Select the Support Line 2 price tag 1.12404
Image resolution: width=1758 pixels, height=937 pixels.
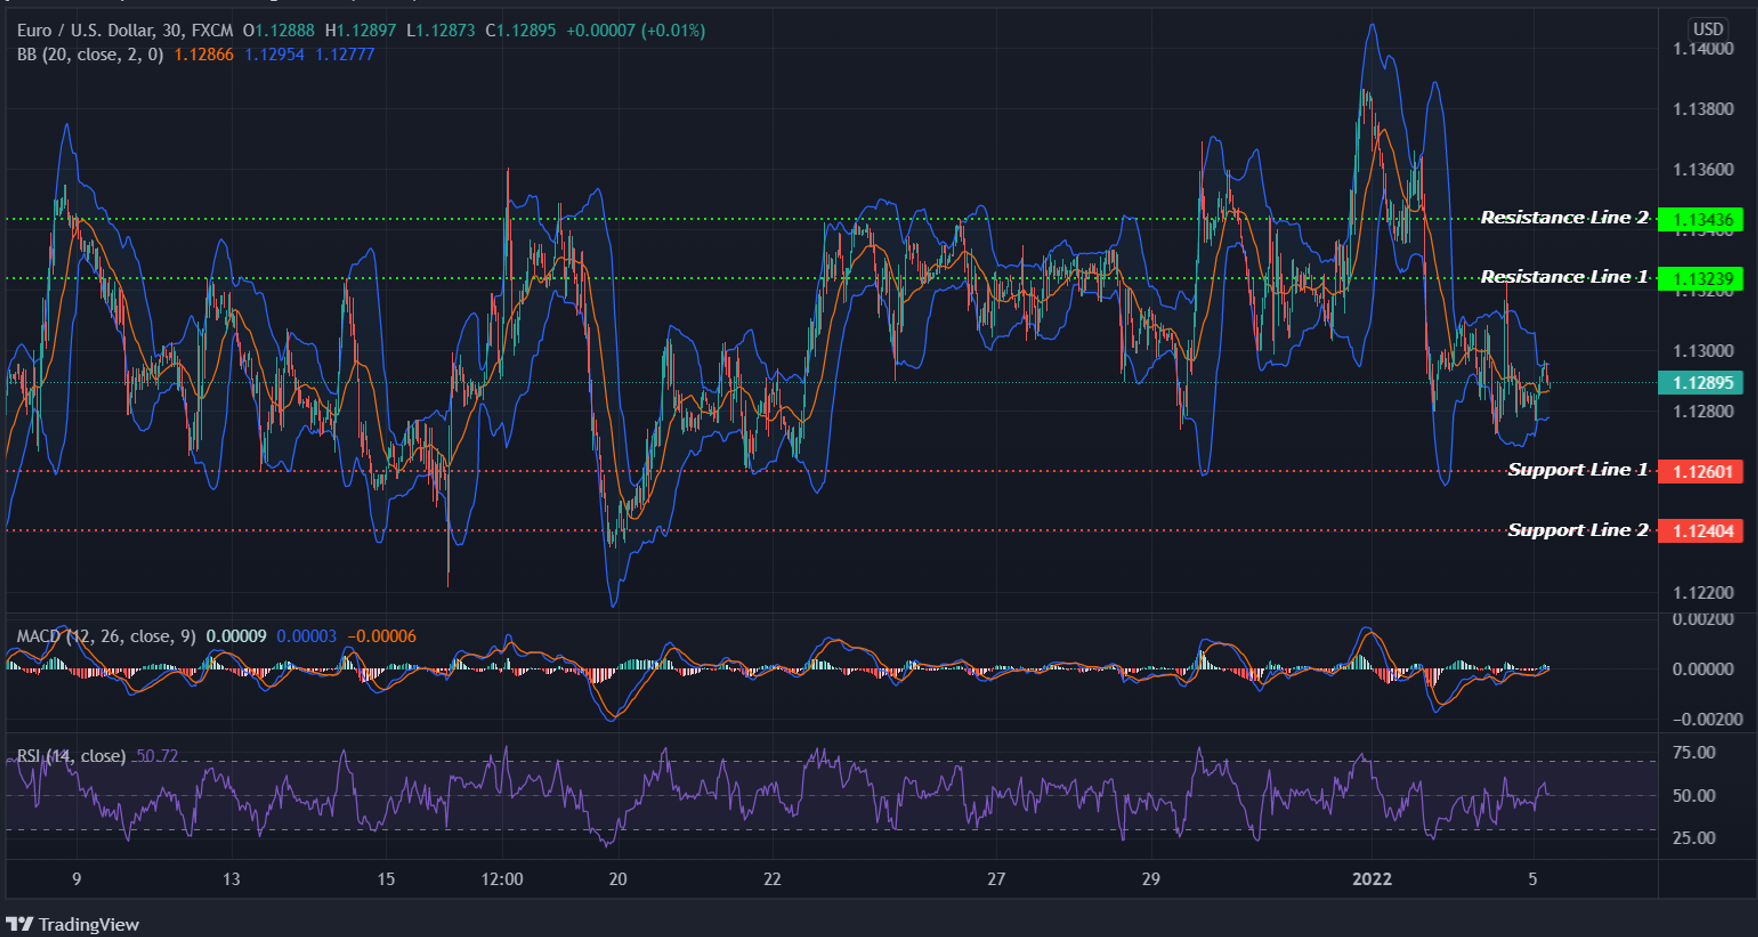coord(1704,531)
